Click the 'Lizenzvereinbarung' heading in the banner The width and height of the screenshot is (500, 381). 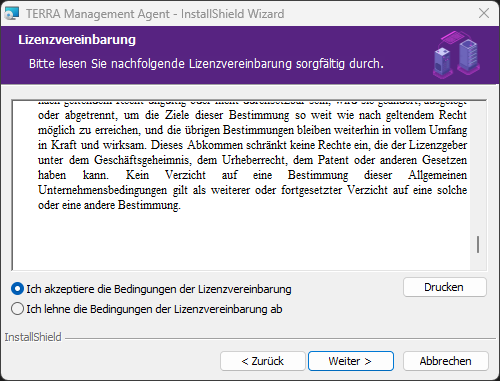click(77, 40)
